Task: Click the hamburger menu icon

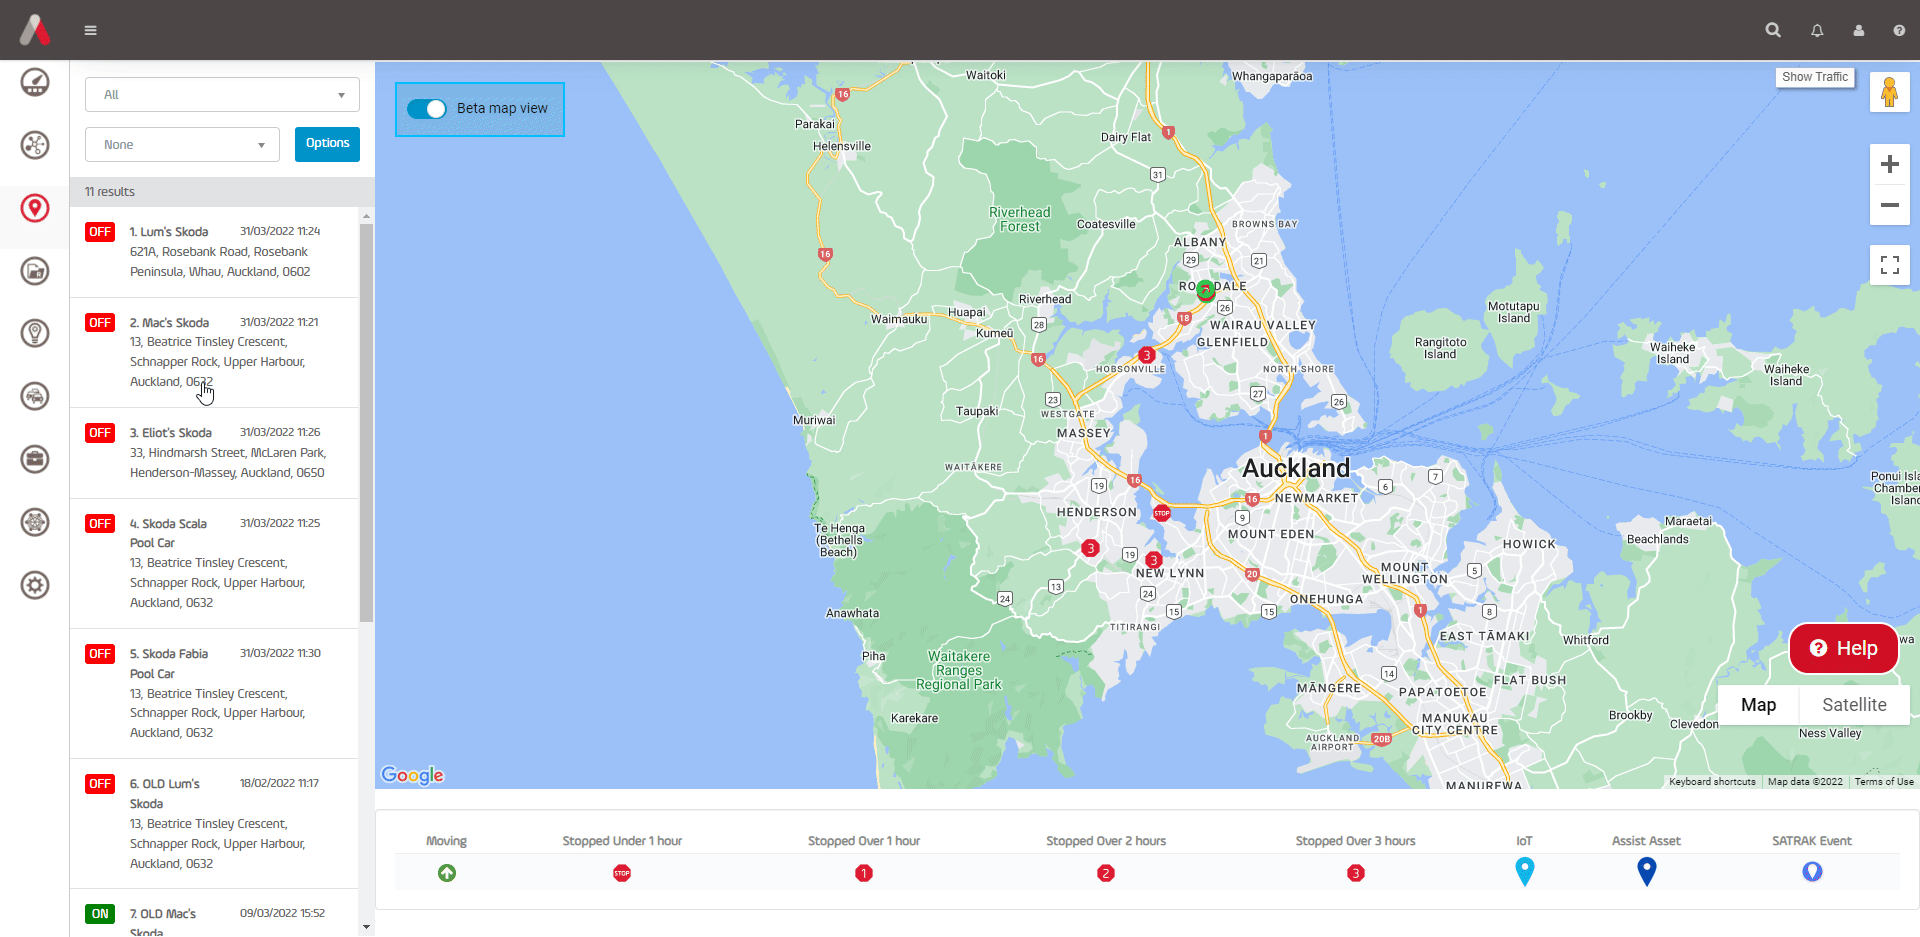Action: pos(90,30)
